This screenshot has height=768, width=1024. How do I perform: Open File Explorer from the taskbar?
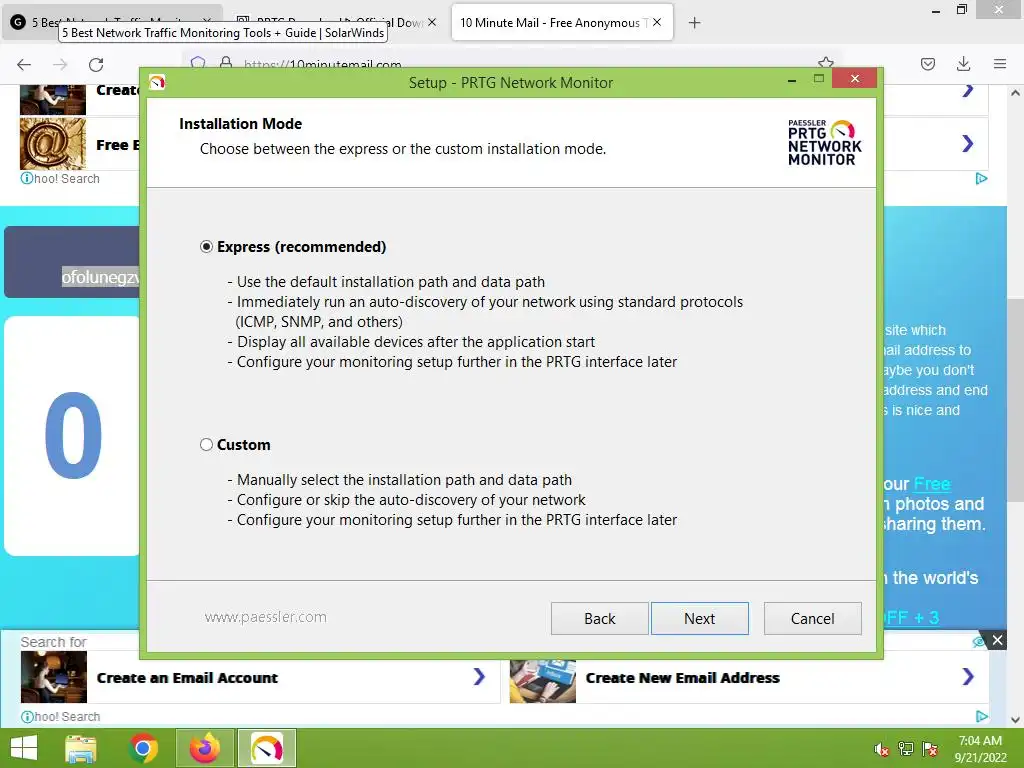[x=81, y=748]
